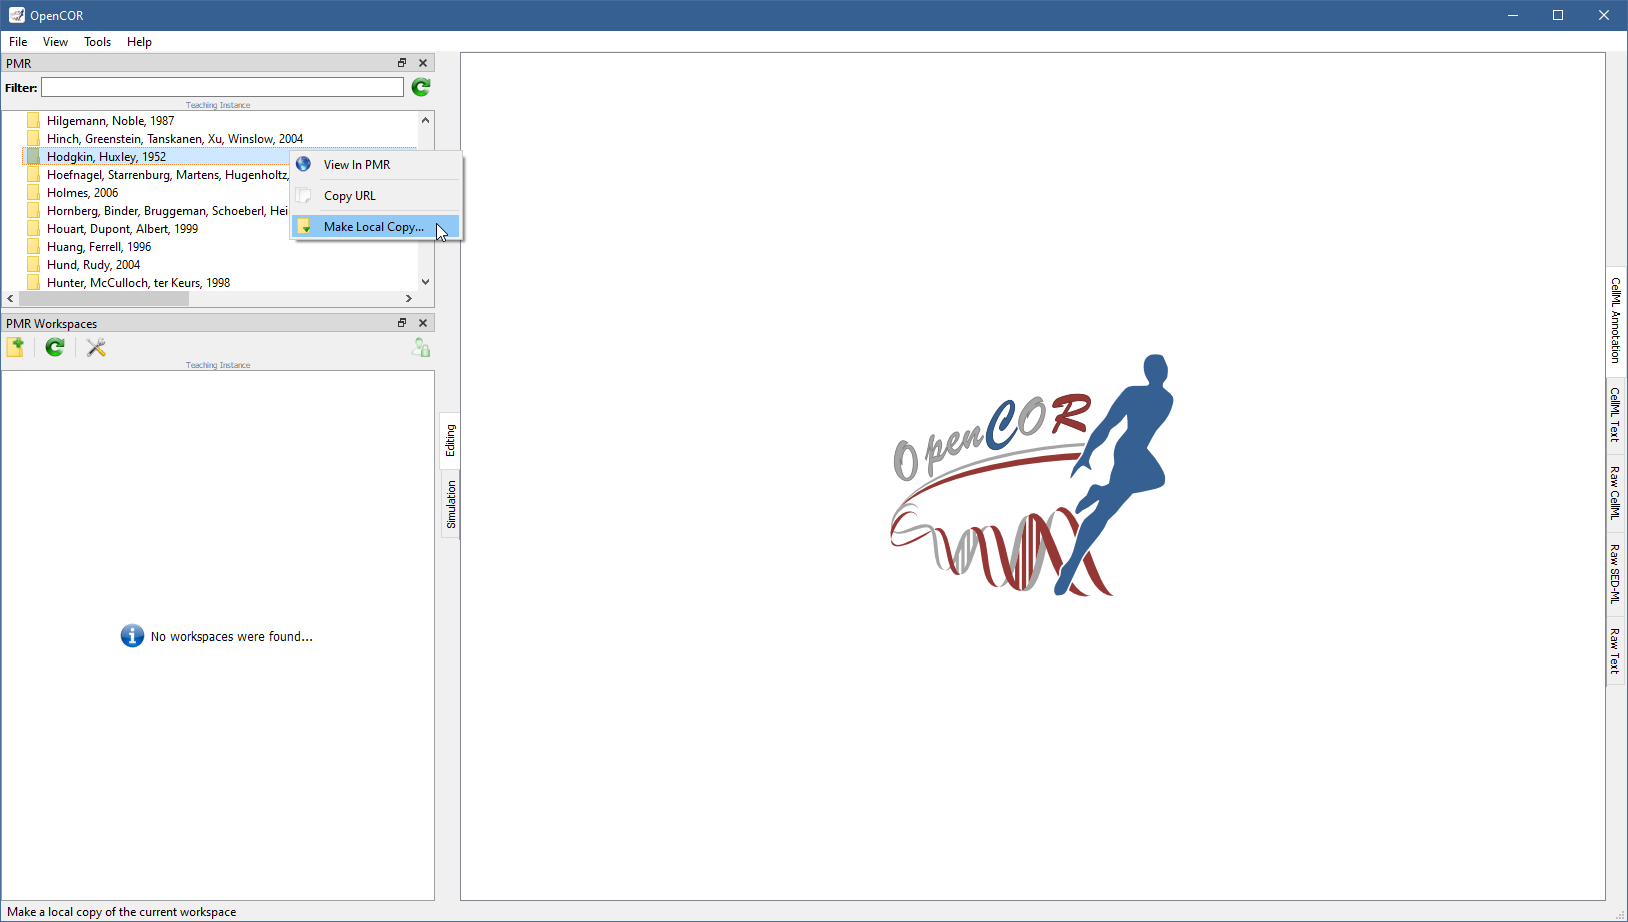
Task: Select the Hund, Rudy, 2004 workspace
Action: [x=93, y=265]
